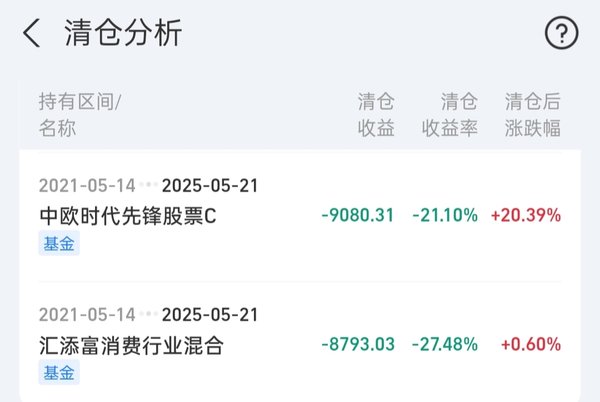
Task: Click the 清仓分析 page title
Action: pos(123,33)
